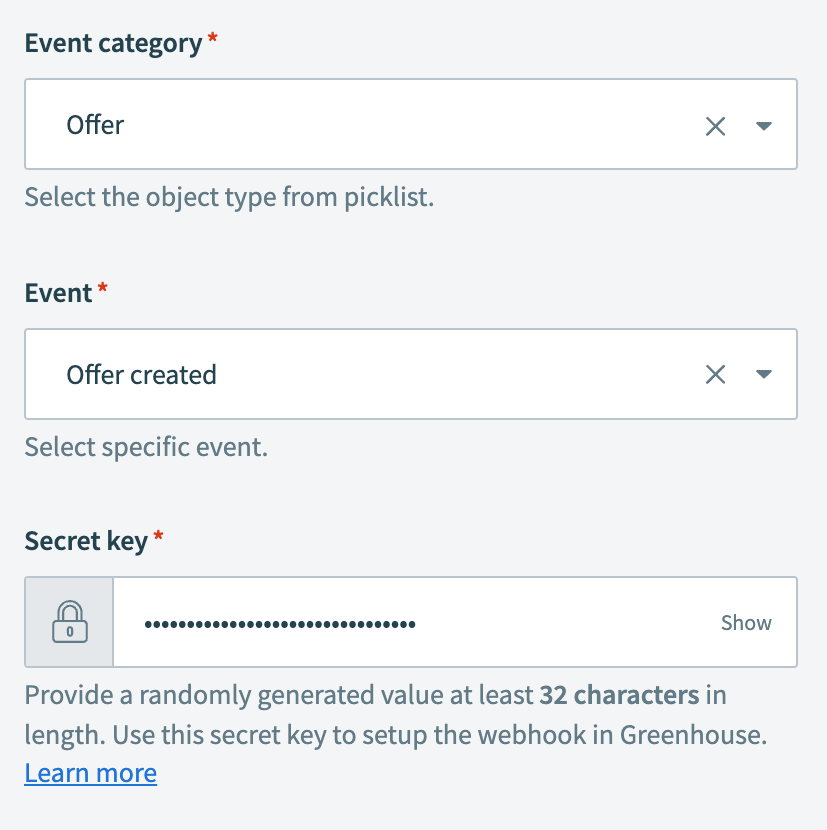Click the down-arrow icon next to Offer created

[x=763, y=375]
